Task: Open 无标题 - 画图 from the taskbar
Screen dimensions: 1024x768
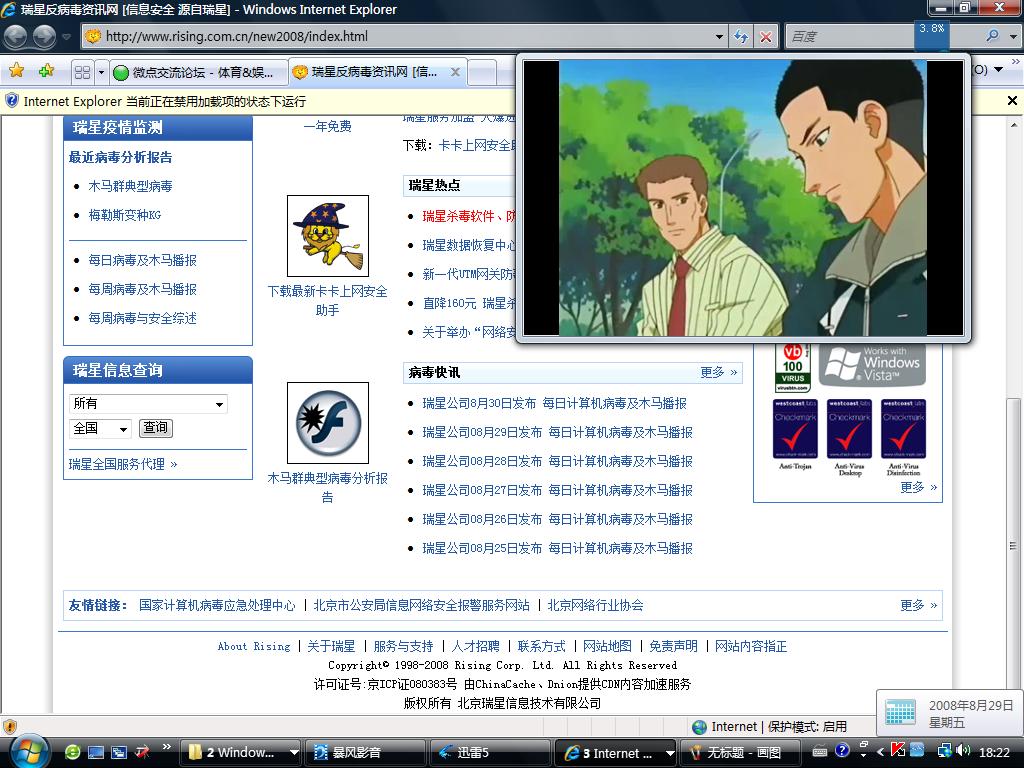Action: click(741, 752)
